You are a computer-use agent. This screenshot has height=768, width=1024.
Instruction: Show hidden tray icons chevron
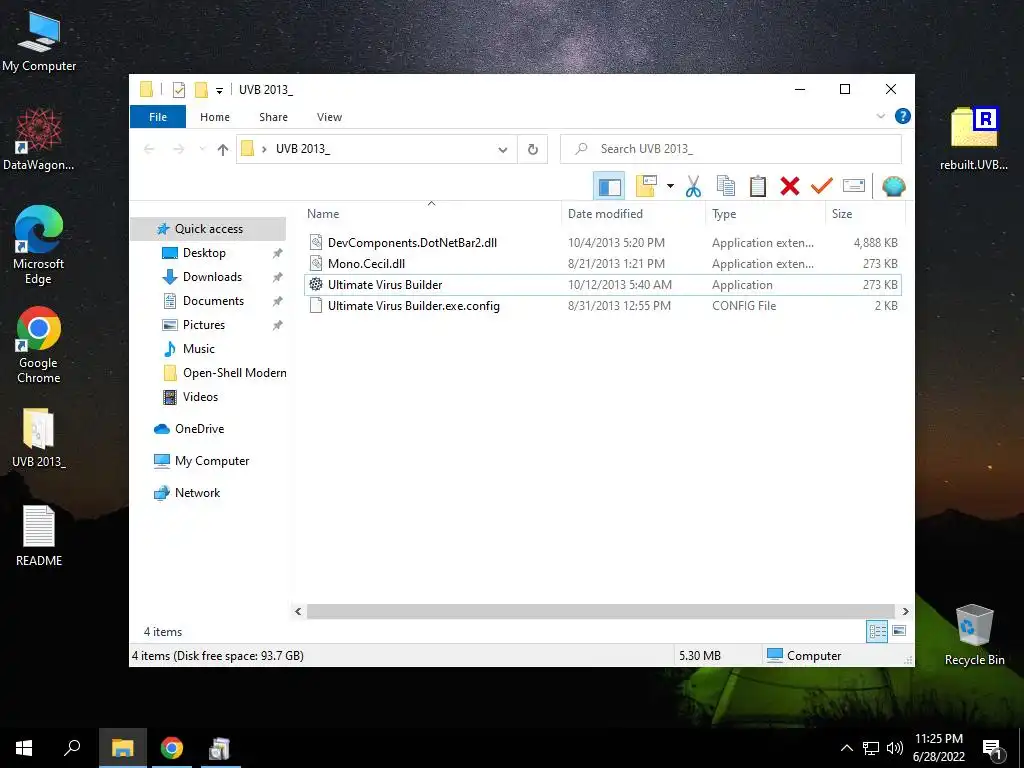[846, 748]
